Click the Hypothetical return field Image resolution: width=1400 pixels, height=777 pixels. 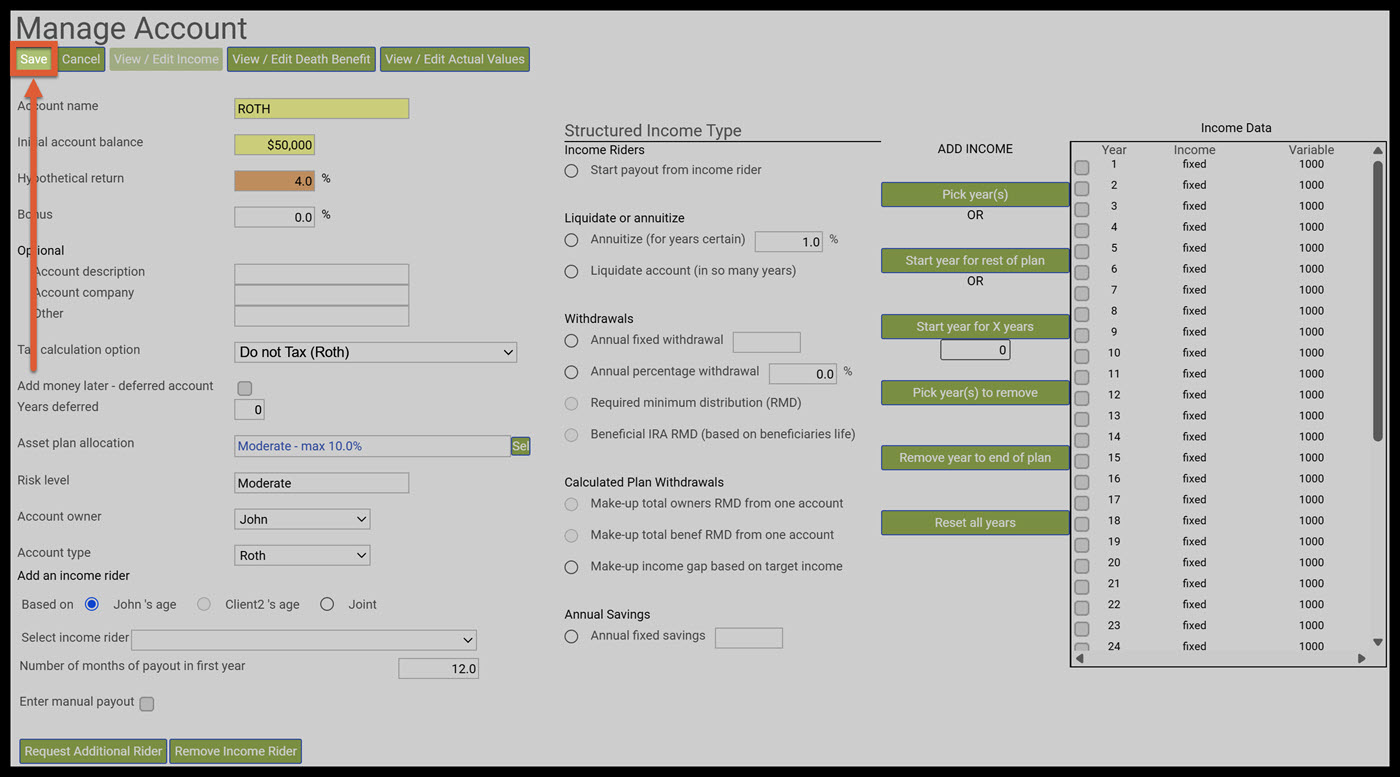pyautogui.click(x=275, y=181)
